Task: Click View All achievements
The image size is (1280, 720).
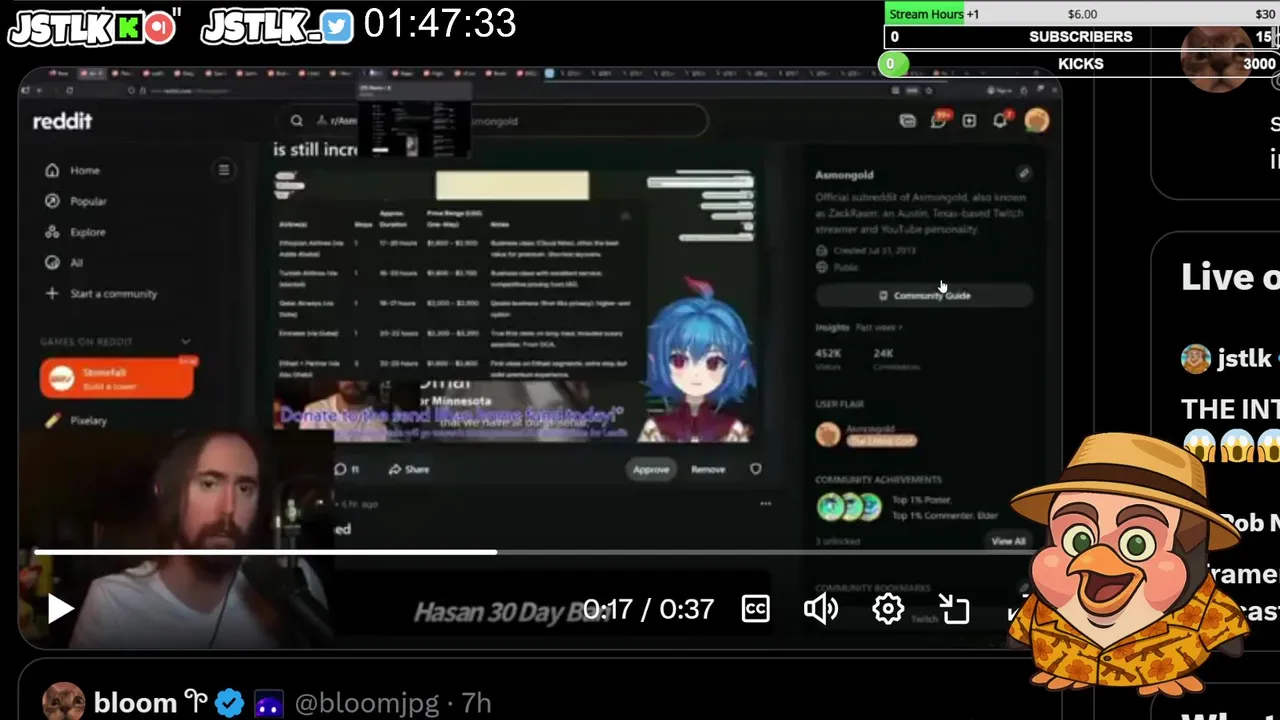Action: [x=1008, y=541]
